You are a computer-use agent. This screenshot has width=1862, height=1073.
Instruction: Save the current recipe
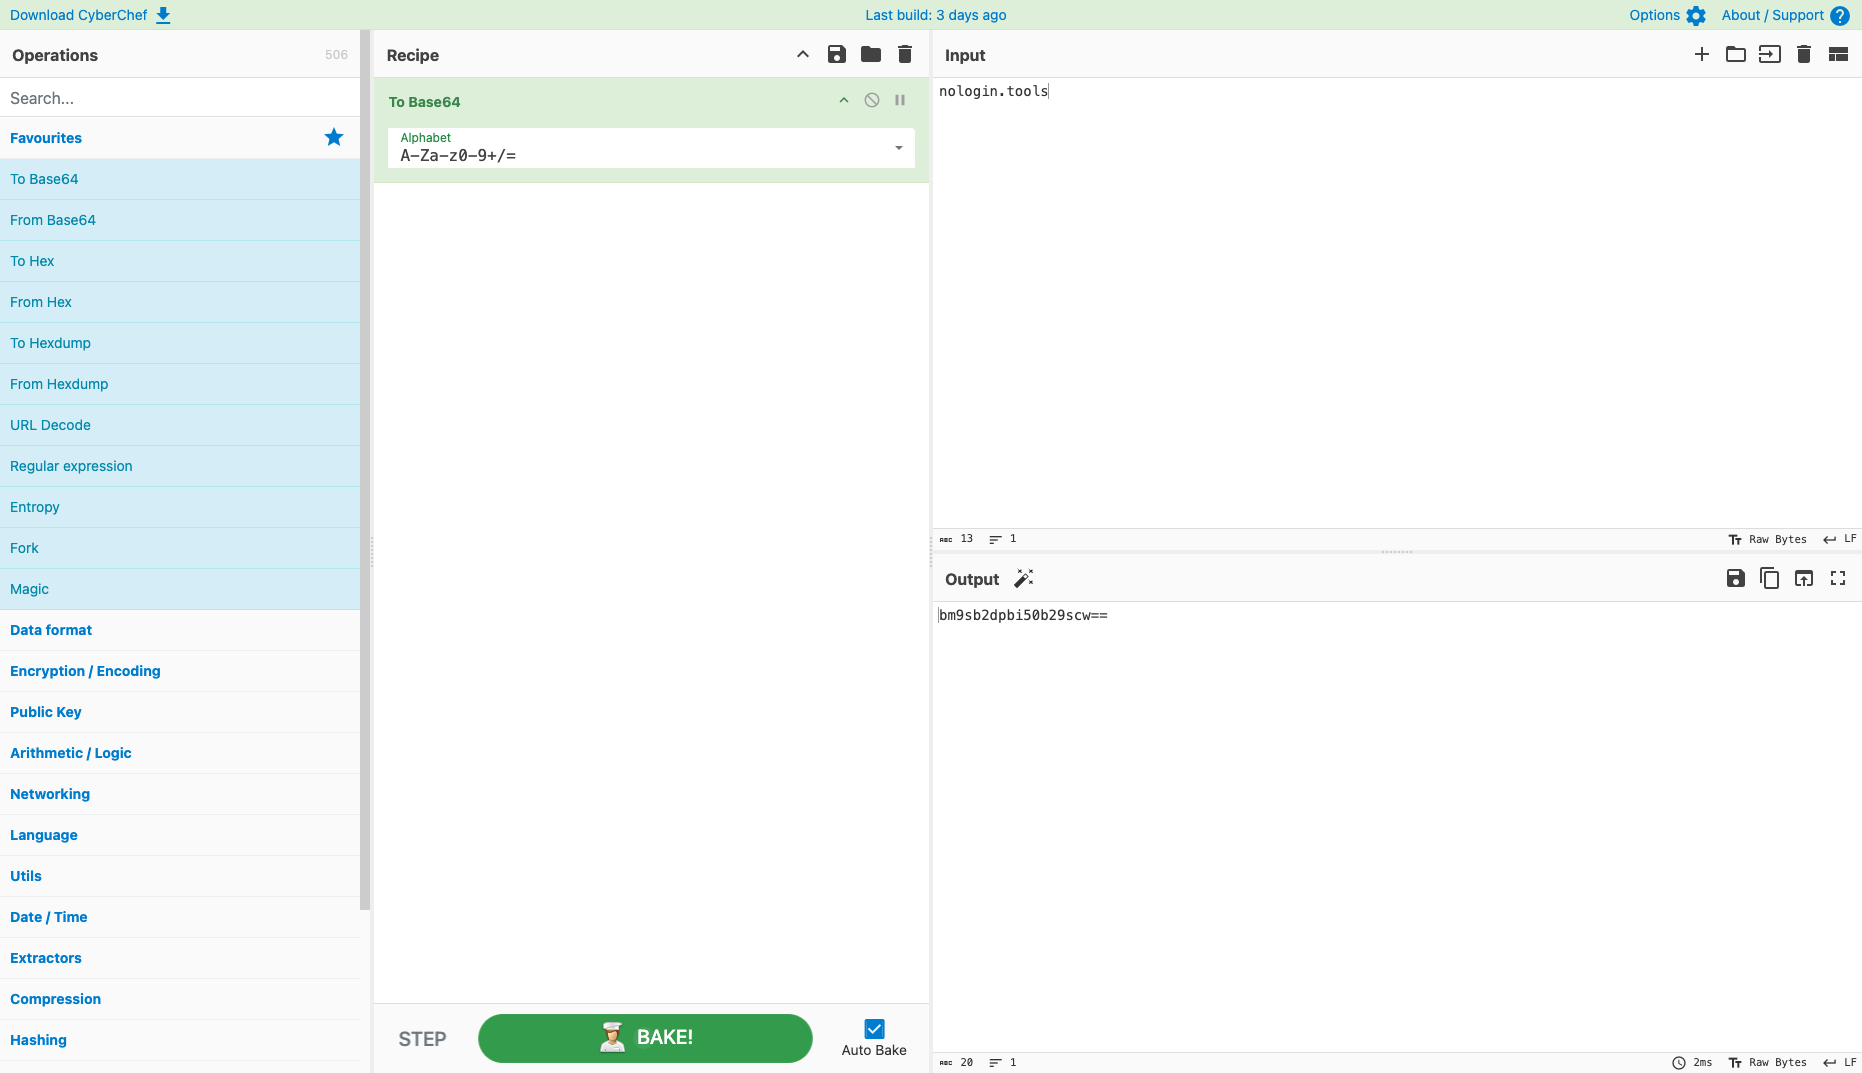(x=837, y=55)
